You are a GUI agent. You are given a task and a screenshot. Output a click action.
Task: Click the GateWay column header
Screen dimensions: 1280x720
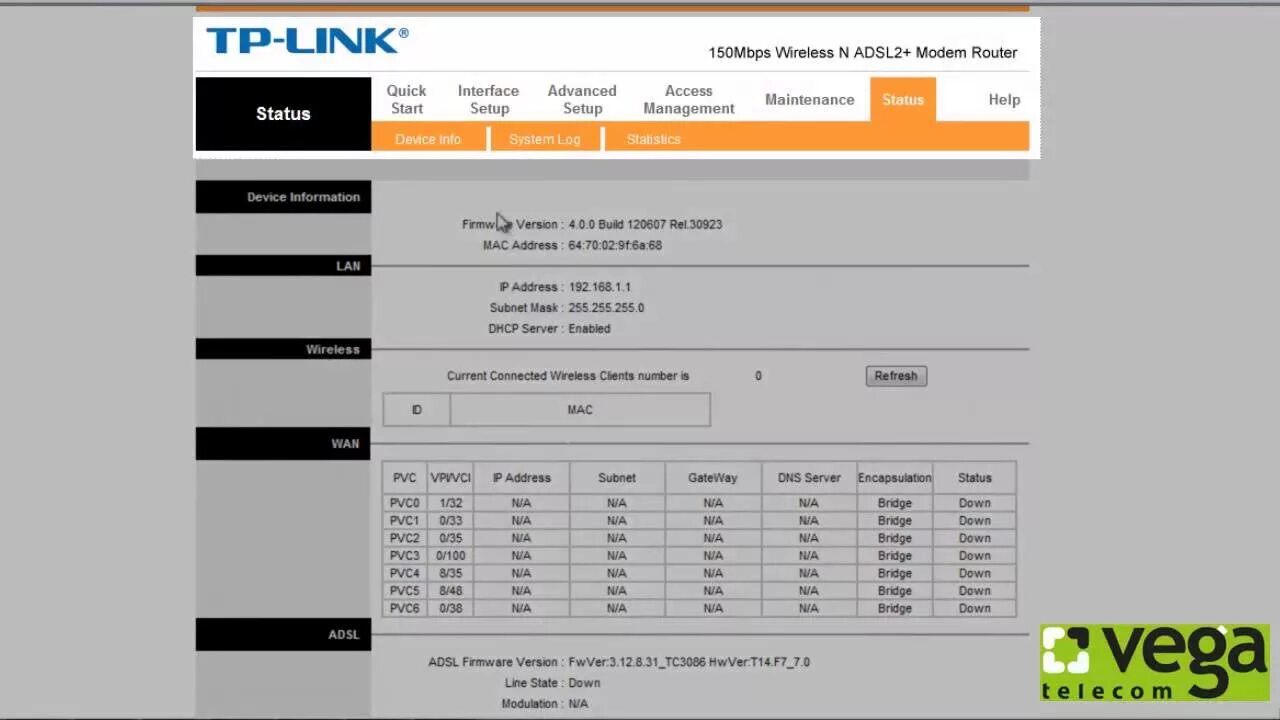[712, 478]
